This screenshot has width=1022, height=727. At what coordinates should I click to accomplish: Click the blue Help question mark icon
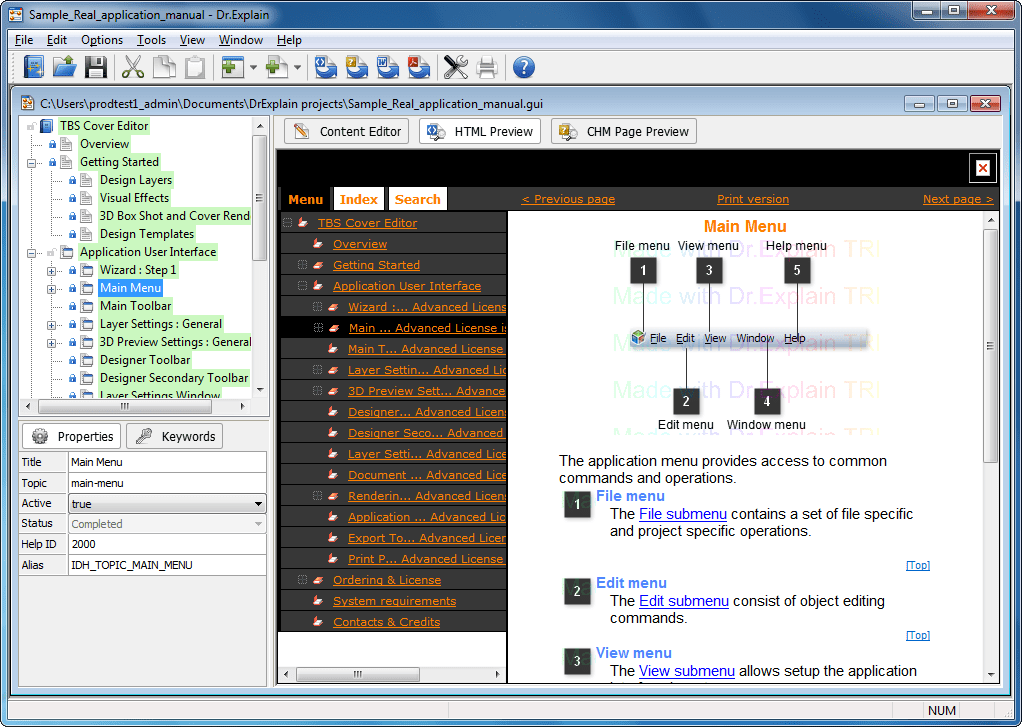click(x=523, y=67)
